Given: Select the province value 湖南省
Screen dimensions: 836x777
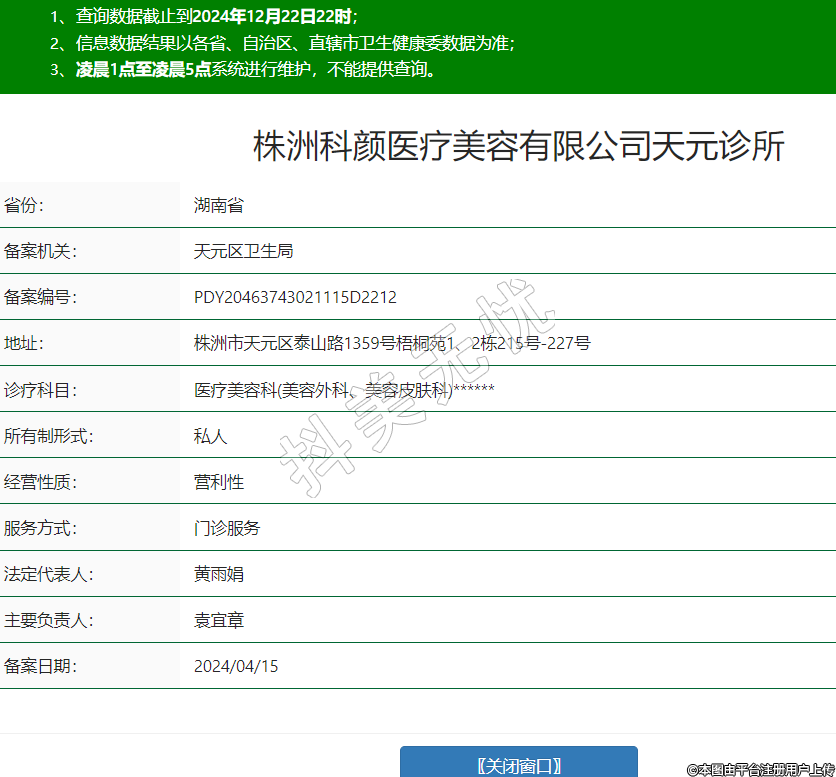Looking at the screenshot, I should [219, 206].
